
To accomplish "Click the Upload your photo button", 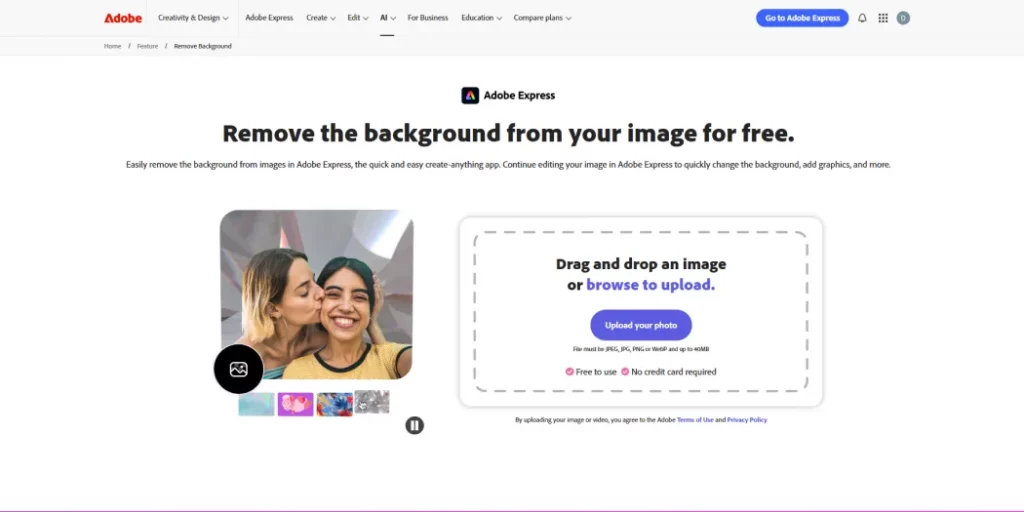I will [641, 325].
